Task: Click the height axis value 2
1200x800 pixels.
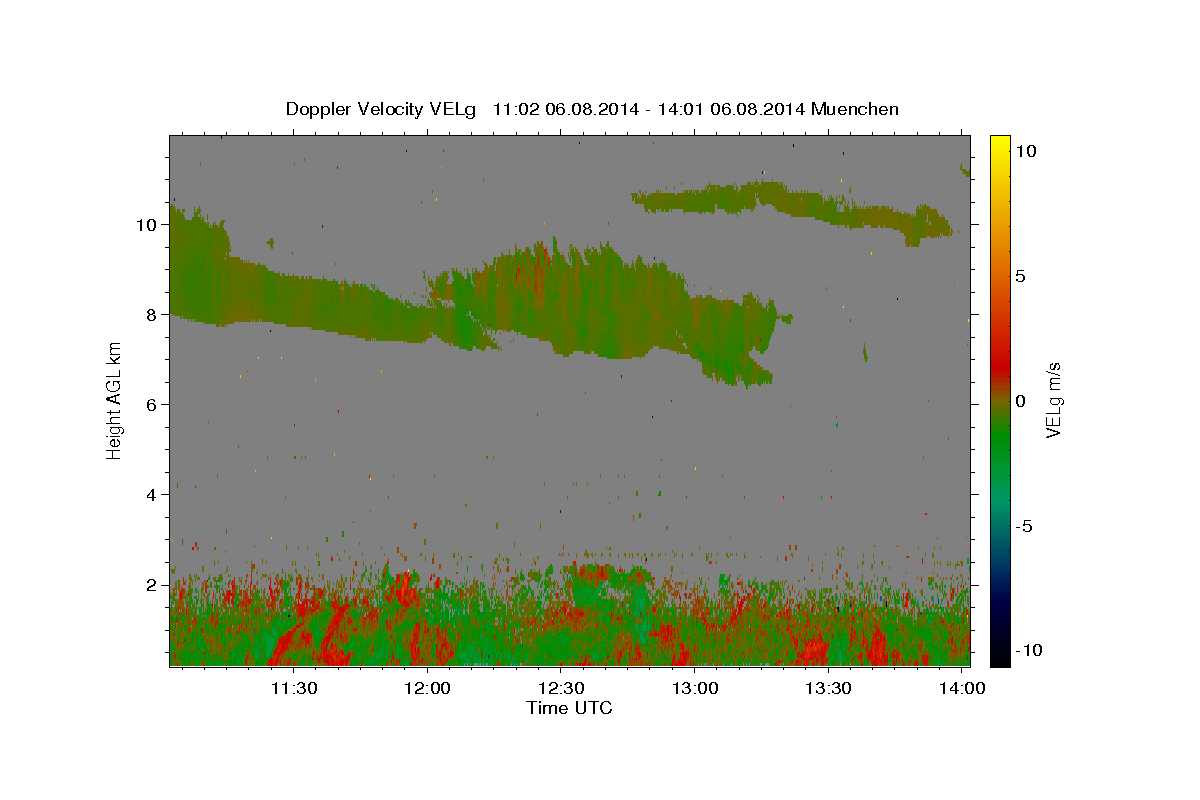Action: pyautogui.click(x=152, y=585)
